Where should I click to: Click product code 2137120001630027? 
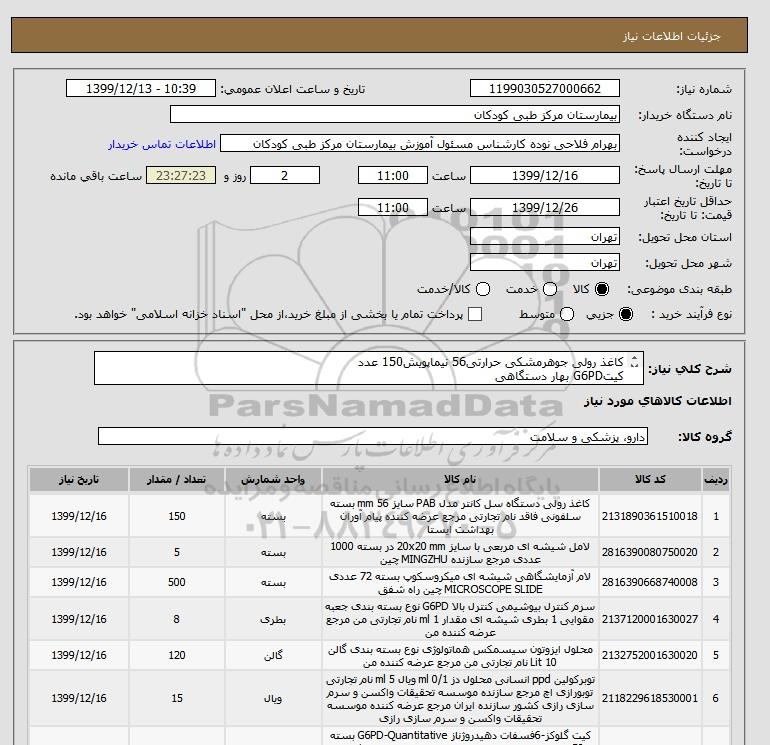click(x=650, y=619)
